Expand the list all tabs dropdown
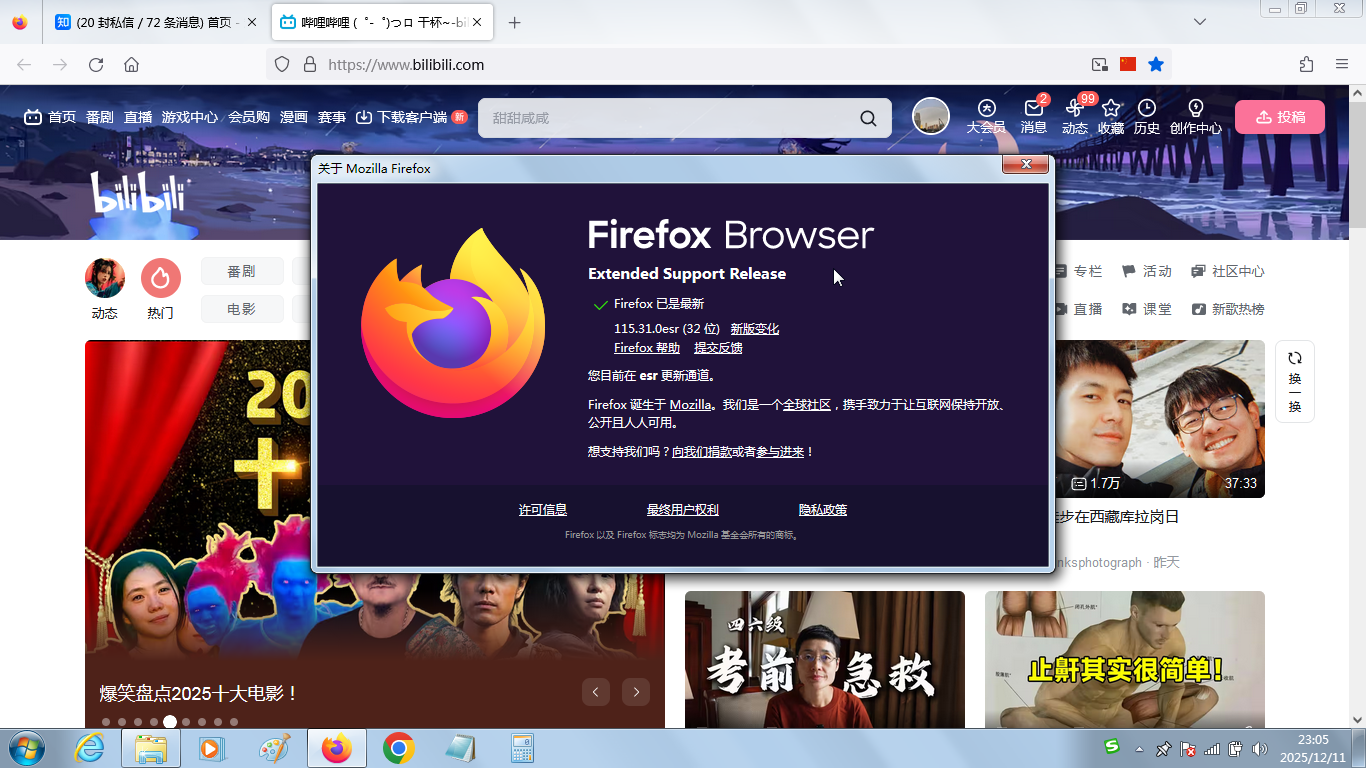1366x768 pixels. click(x=1200, y=22)
